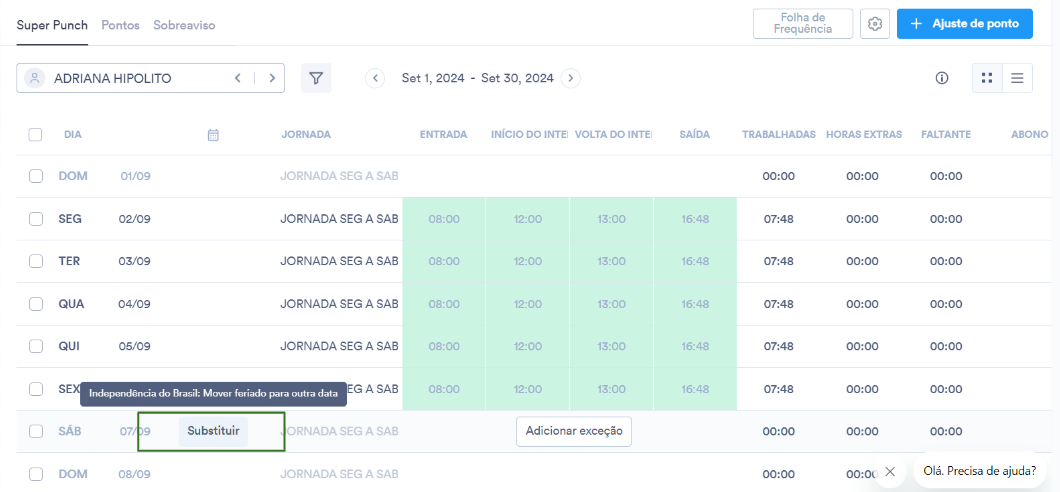
Task: Click the 16:48 saída cell for QUI 05/09
Action: coord(695,347)
